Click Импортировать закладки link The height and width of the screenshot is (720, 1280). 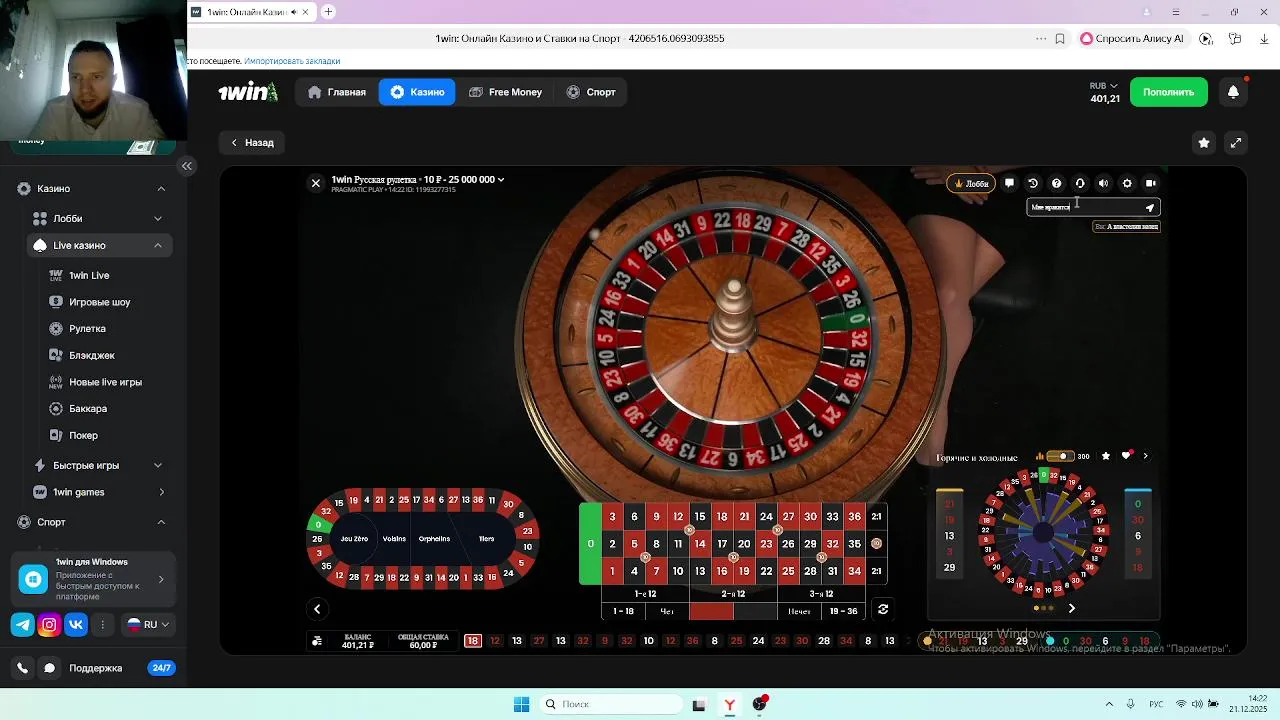tap(292, 61)
